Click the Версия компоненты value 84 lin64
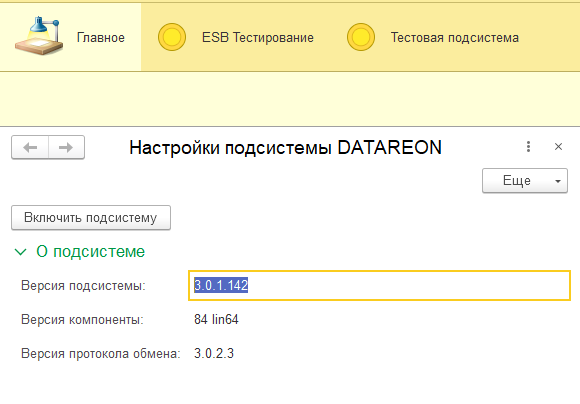The image size is (580, 404). click(x=216, y=319)
